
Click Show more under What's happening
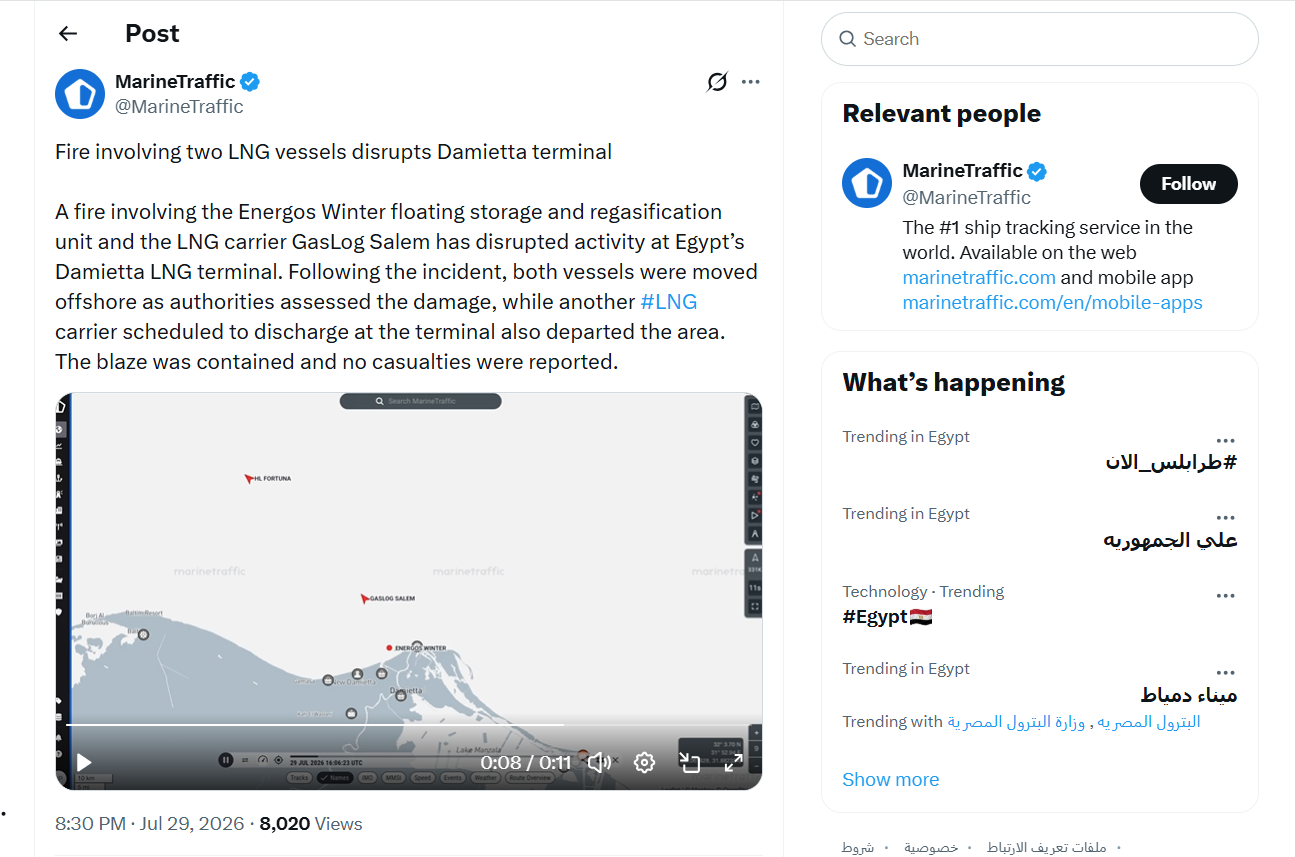pos(890,780)
